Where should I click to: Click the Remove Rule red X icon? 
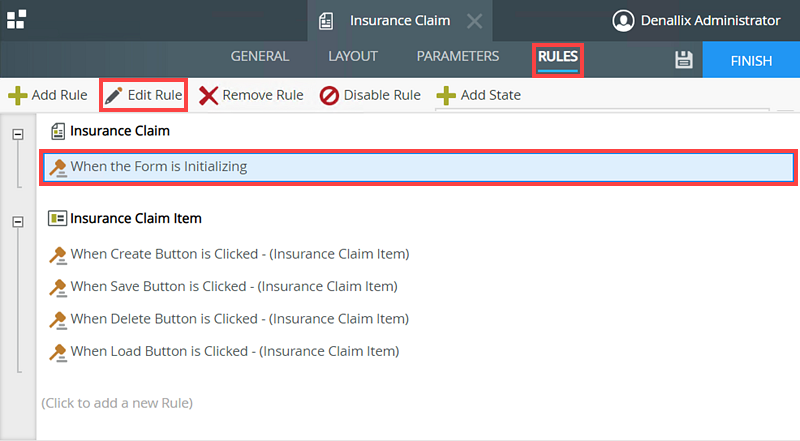[208, 96]
